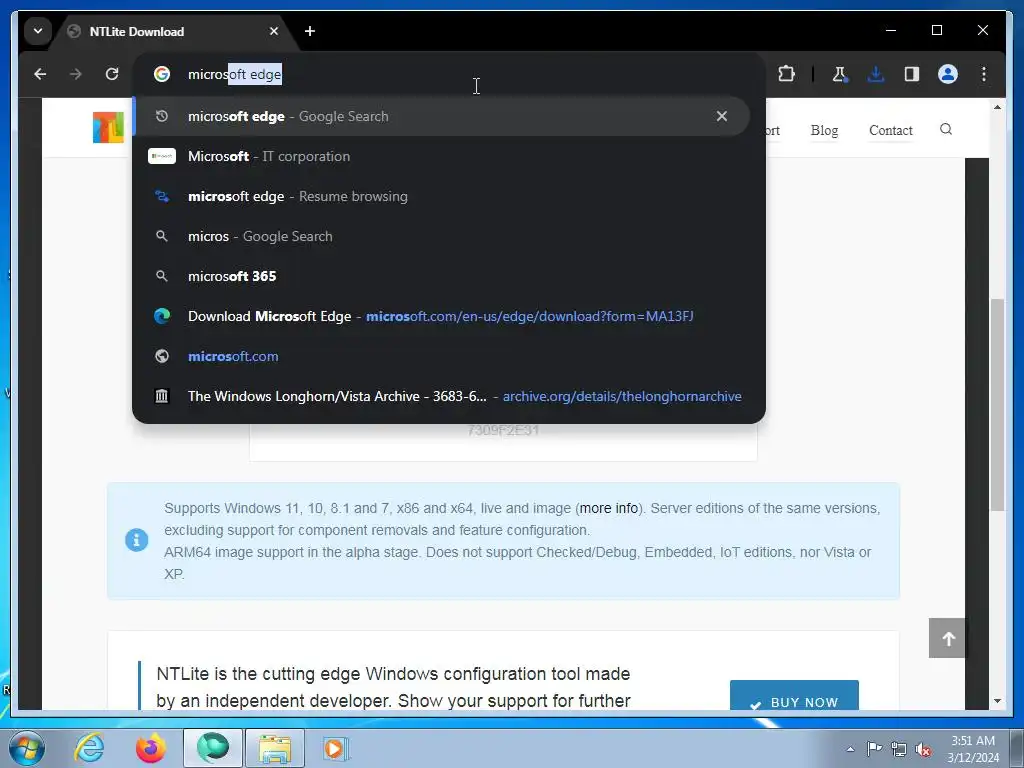
Task: Click the back-to-top arrow button
Action: pos(948,638)
